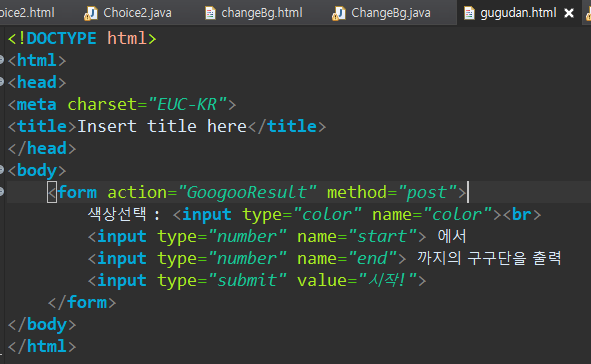Click the br tag after the color input
The width and height of the screenshot is (591, 364).
(521, 214)
